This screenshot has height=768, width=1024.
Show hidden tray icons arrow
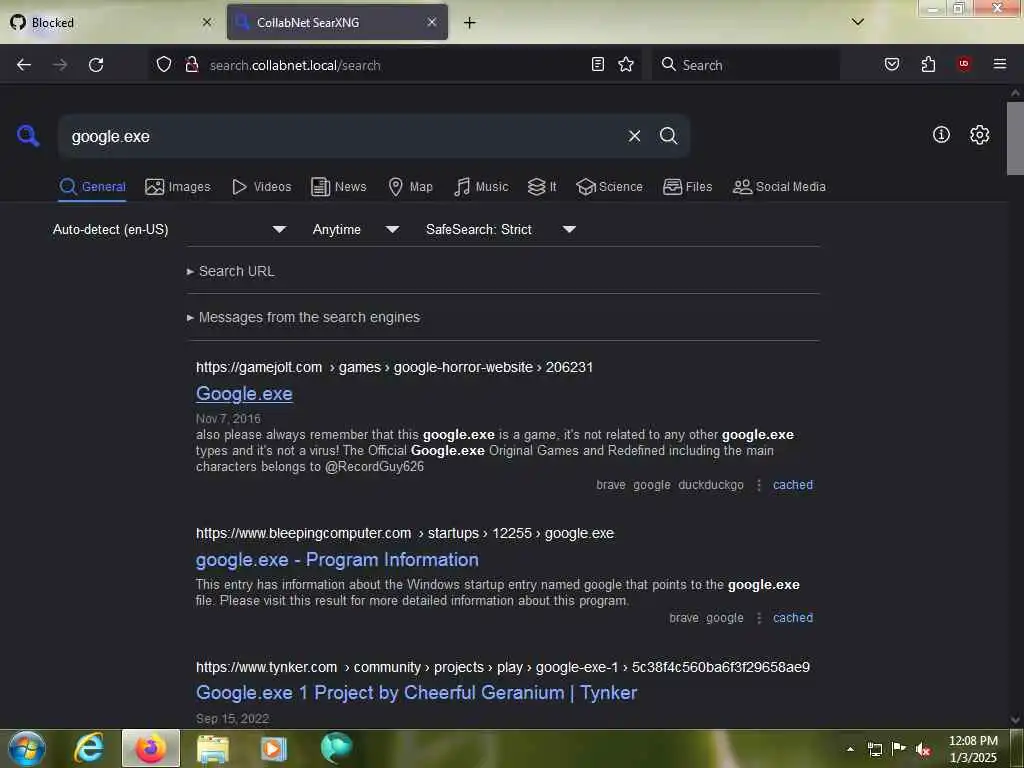click(850, 750)
